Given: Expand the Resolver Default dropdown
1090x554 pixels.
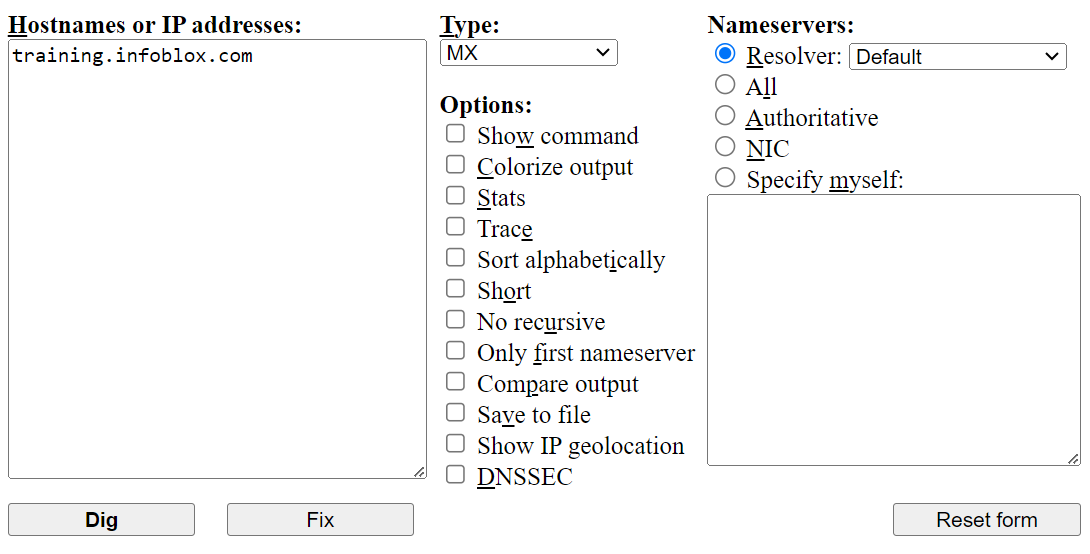Looking at the screenshot, I should pos(958,57).
